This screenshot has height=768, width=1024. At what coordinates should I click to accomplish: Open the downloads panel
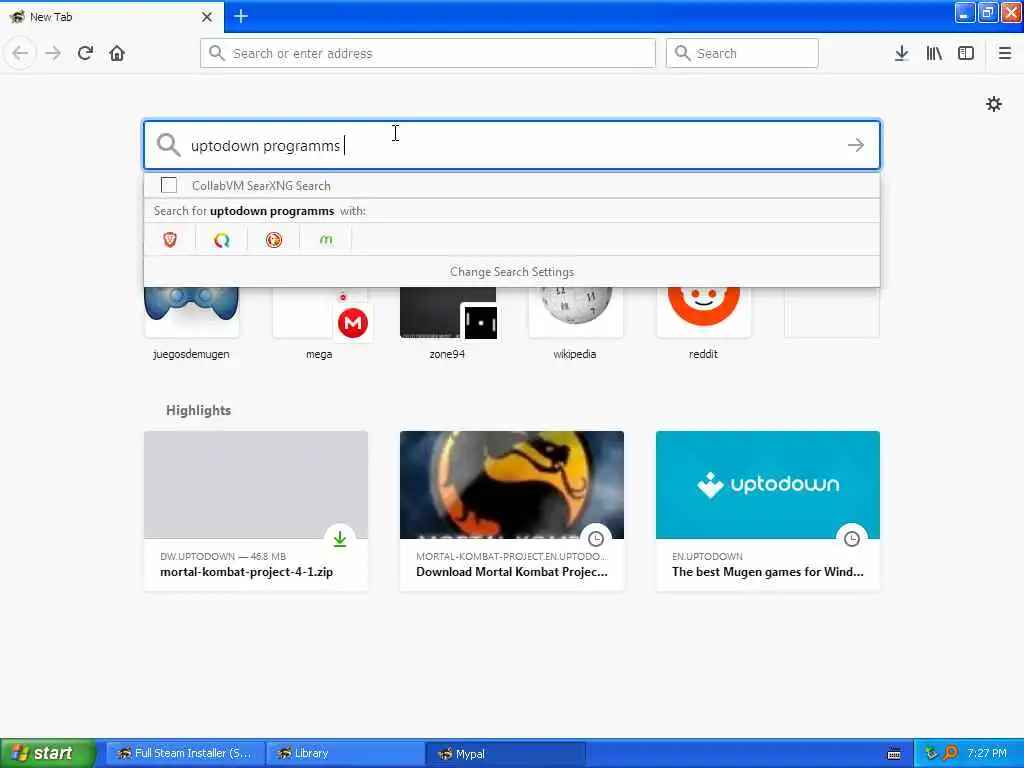(901, 53)
